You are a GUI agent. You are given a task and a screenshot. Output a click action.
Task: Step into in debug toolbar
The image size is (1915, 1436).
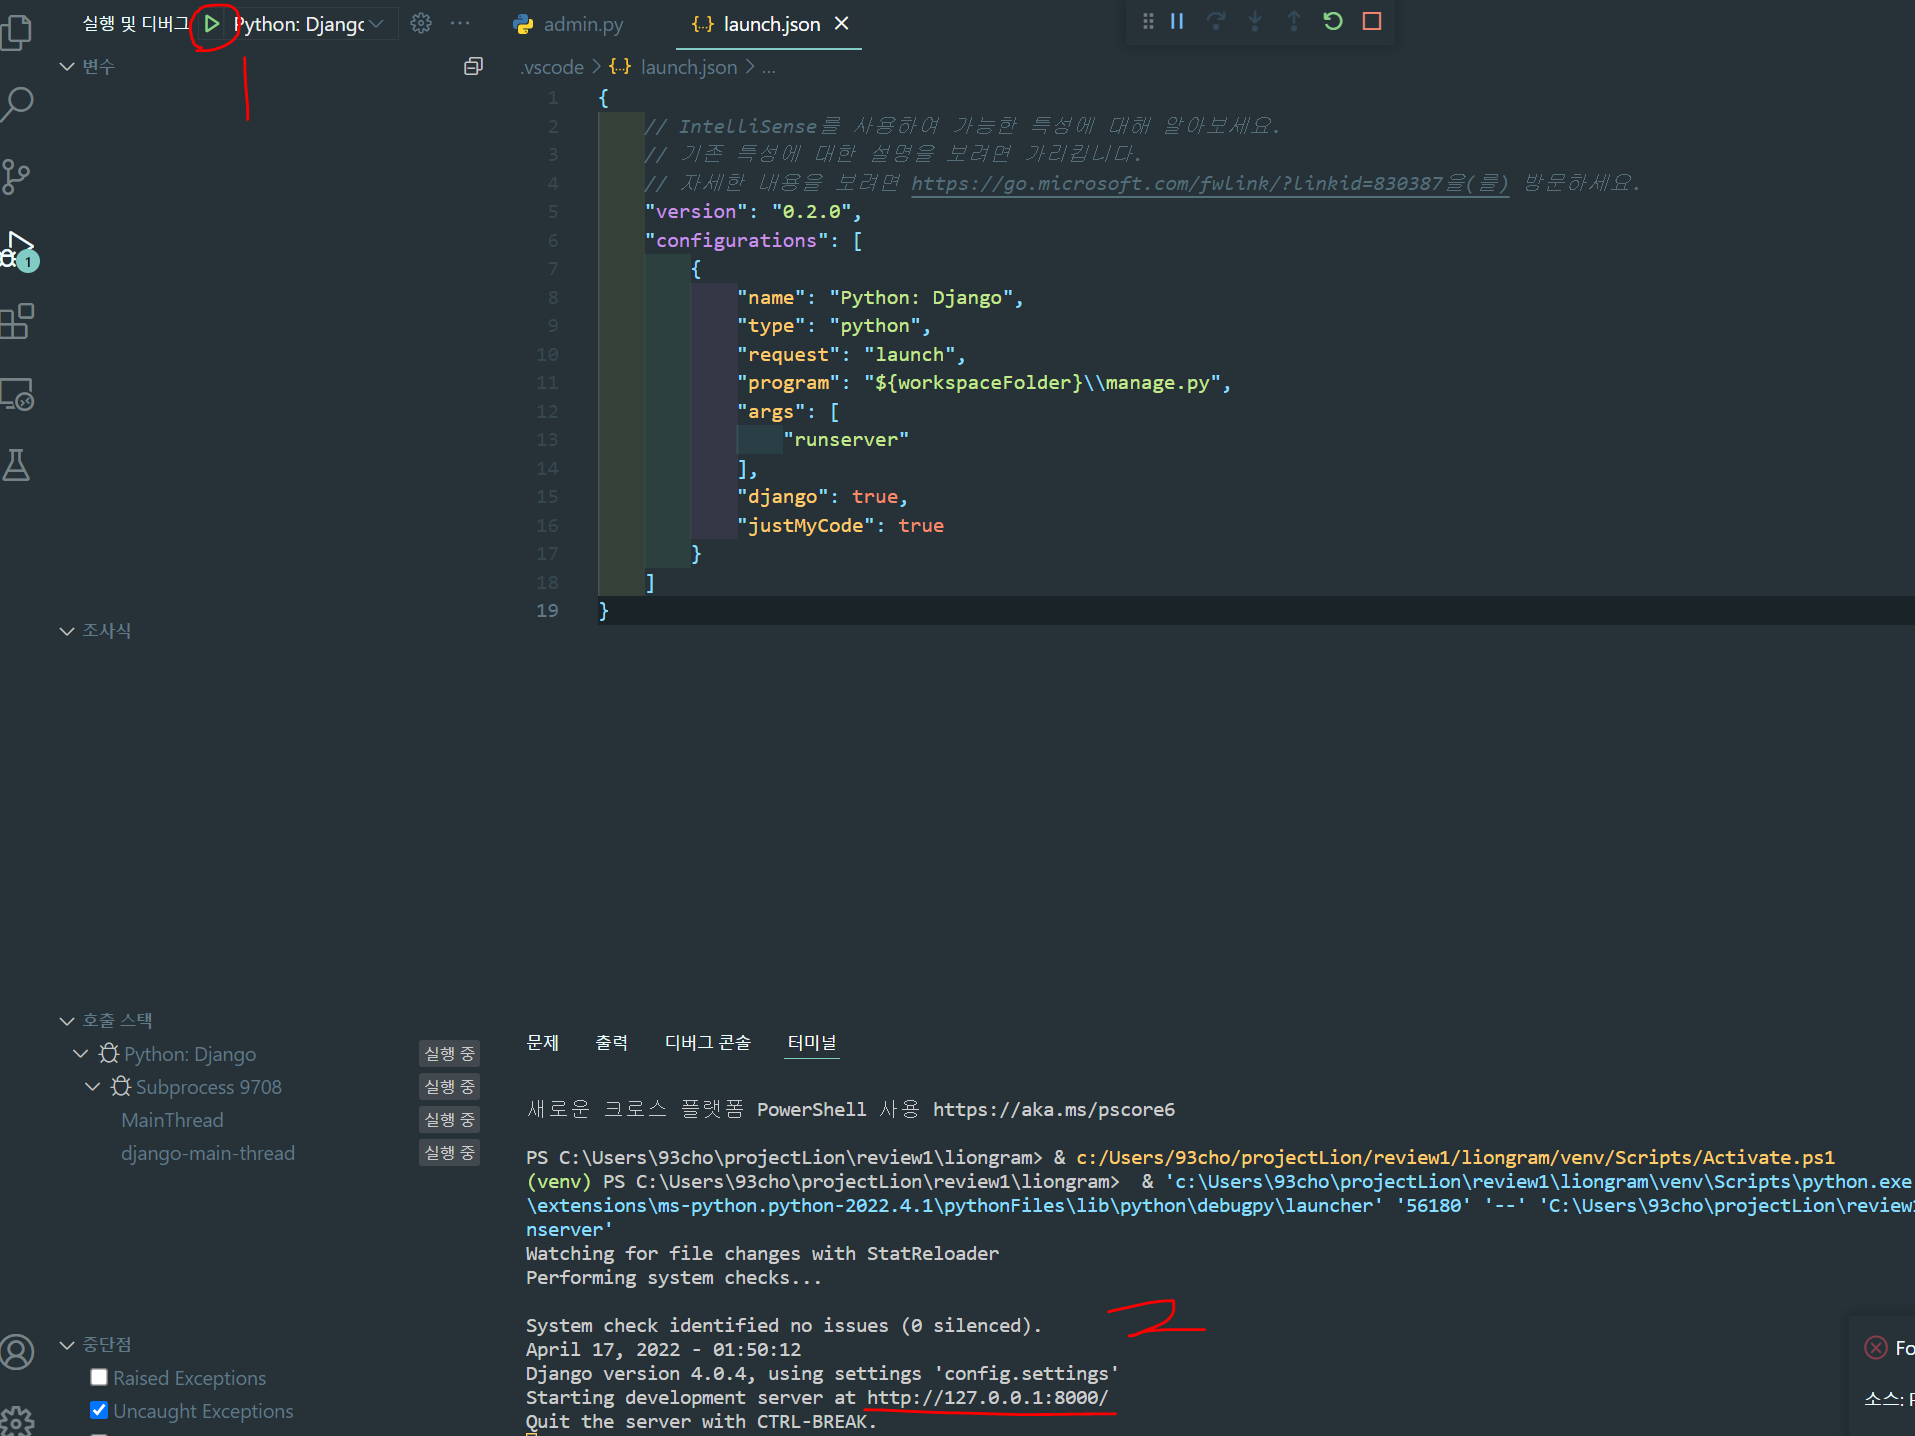(1255, 21)
